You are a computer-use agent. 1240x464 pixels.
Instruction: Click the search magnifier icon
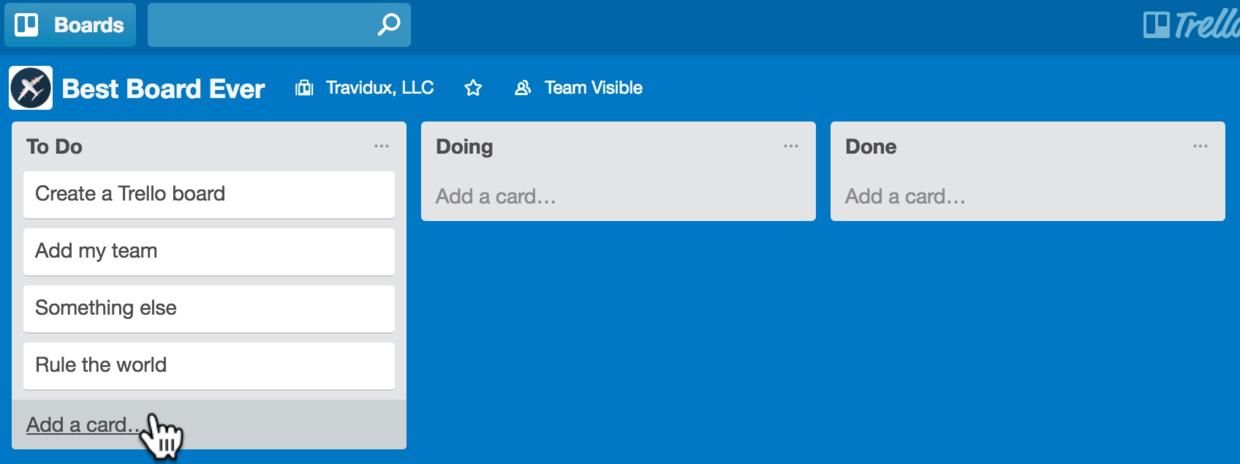(388, 25)
